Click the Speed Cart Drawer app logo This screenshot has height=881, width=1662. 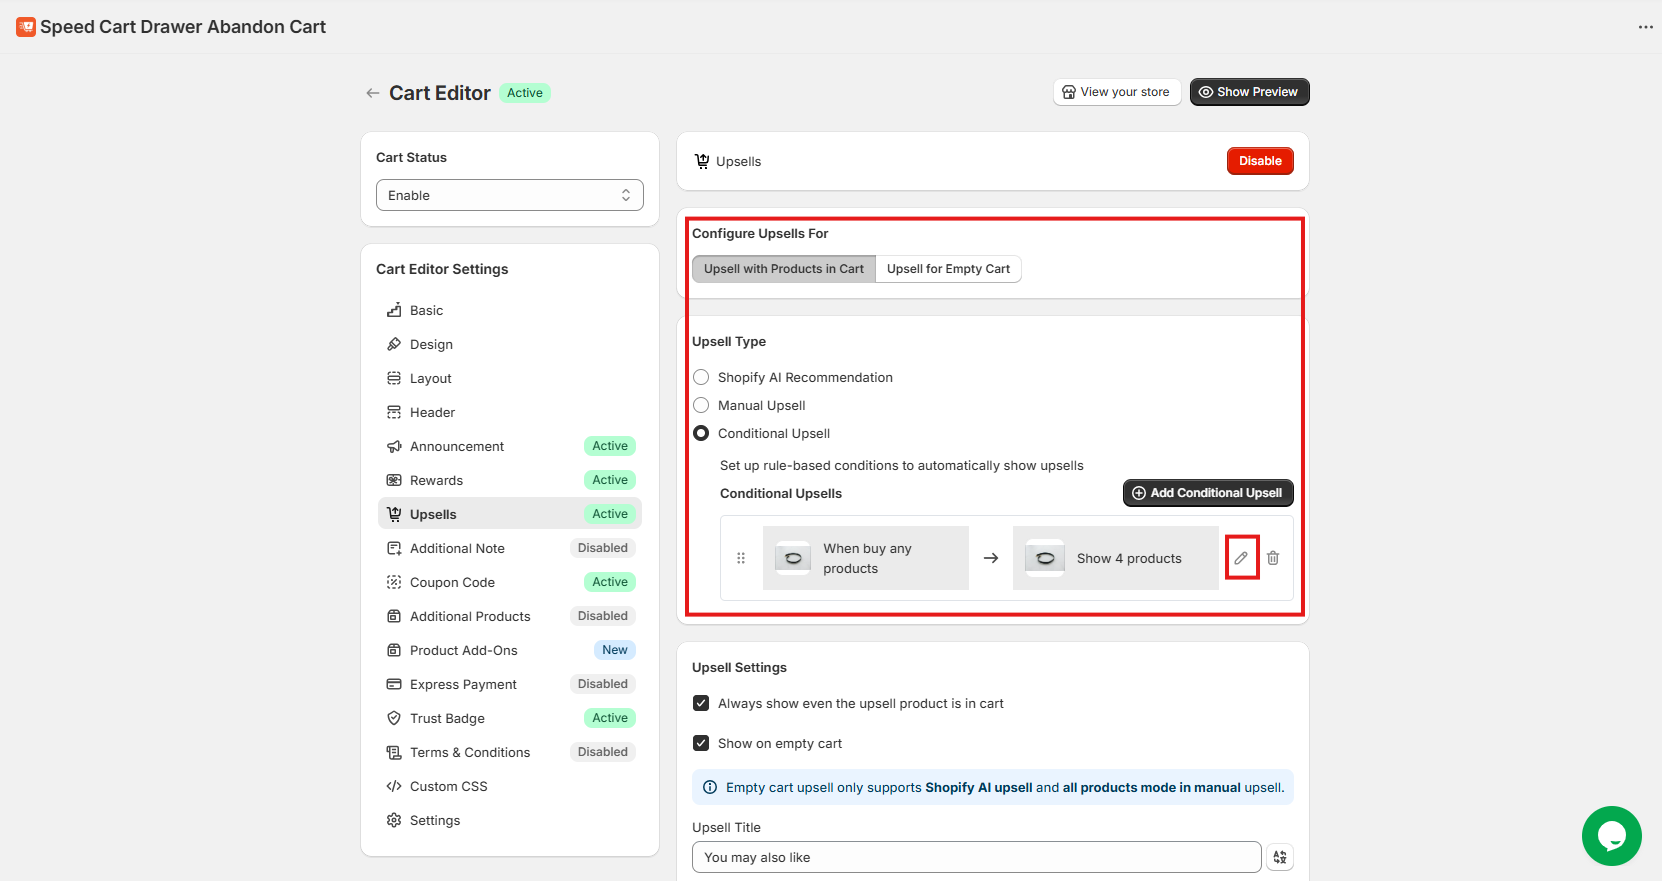tap(26, 27)
